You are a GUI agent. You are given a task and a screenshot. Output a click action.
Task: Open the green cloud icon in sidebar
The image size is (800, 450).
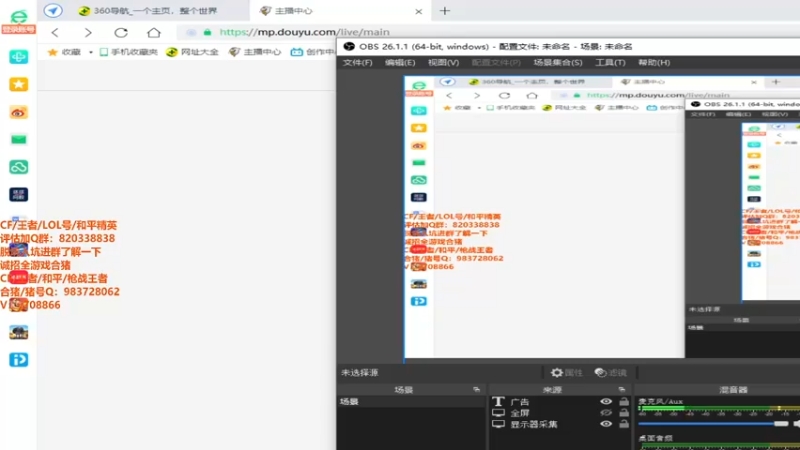tap(18, 167)
